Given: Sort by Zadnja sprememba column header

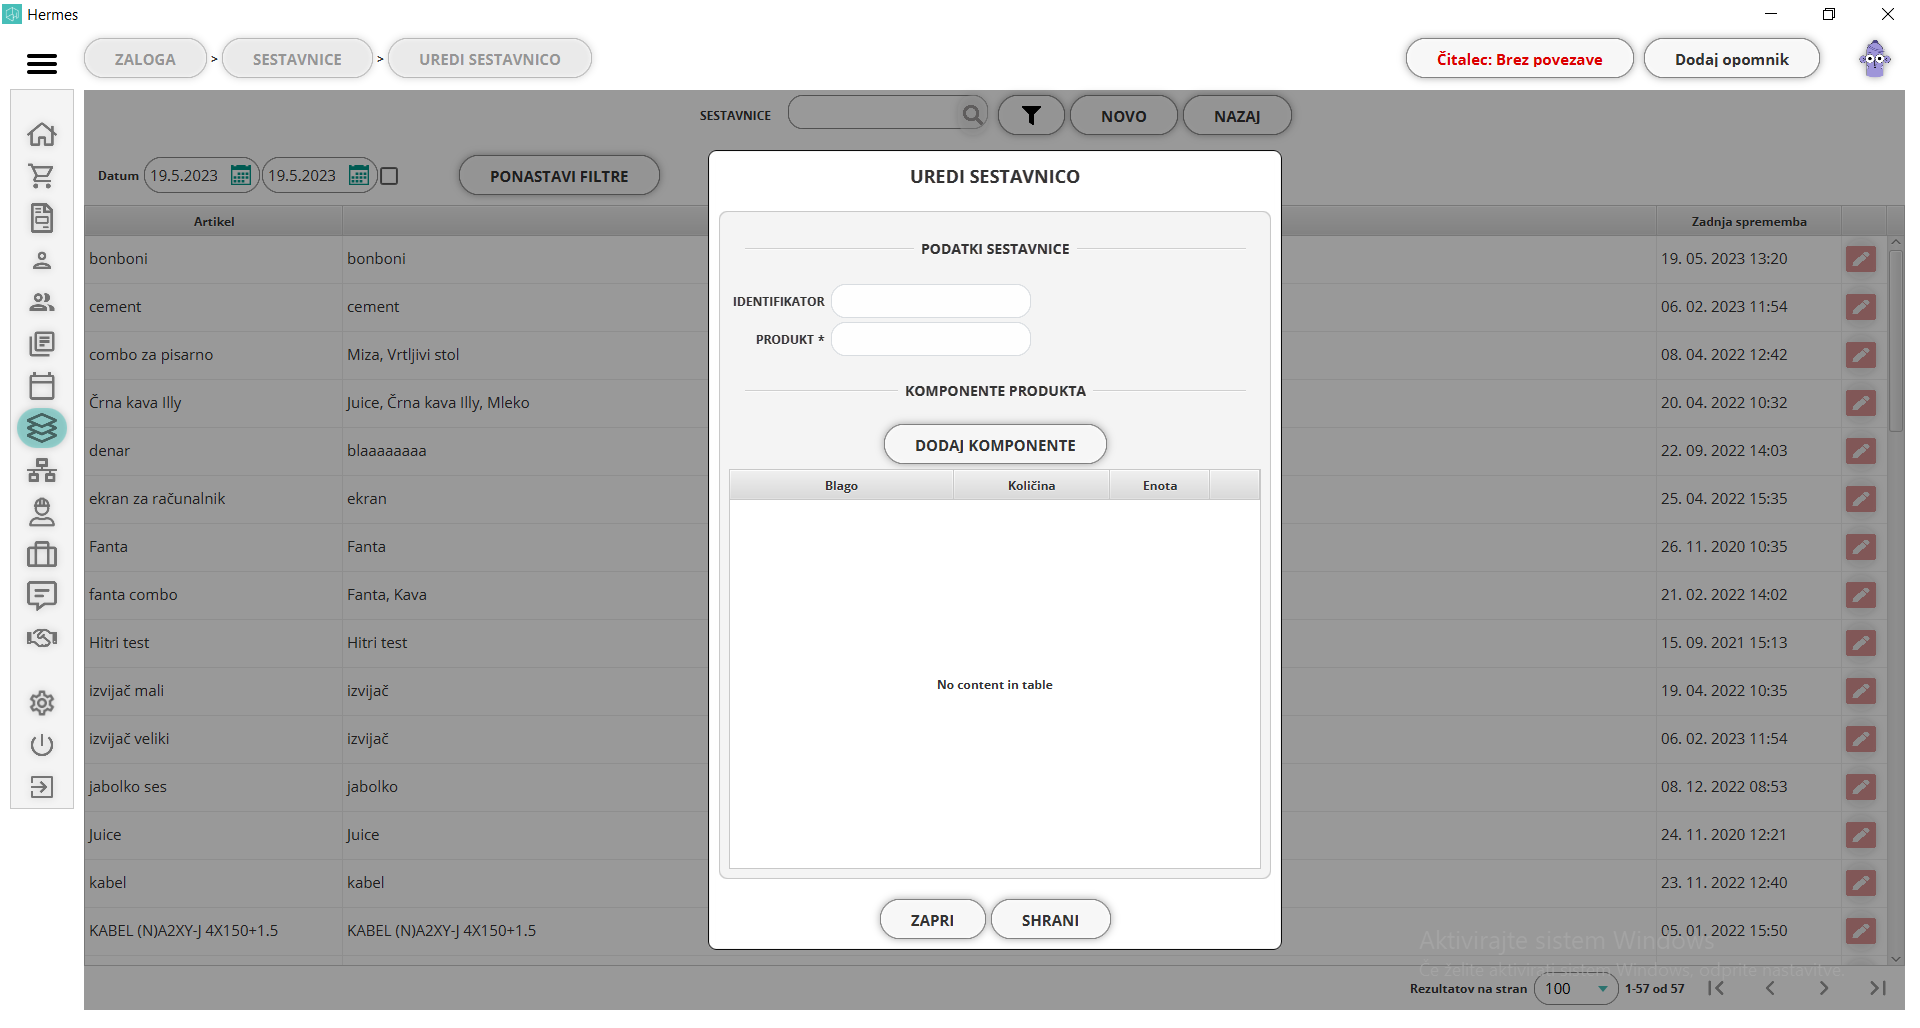Looking at the screenshot, I should [1748, 221].
